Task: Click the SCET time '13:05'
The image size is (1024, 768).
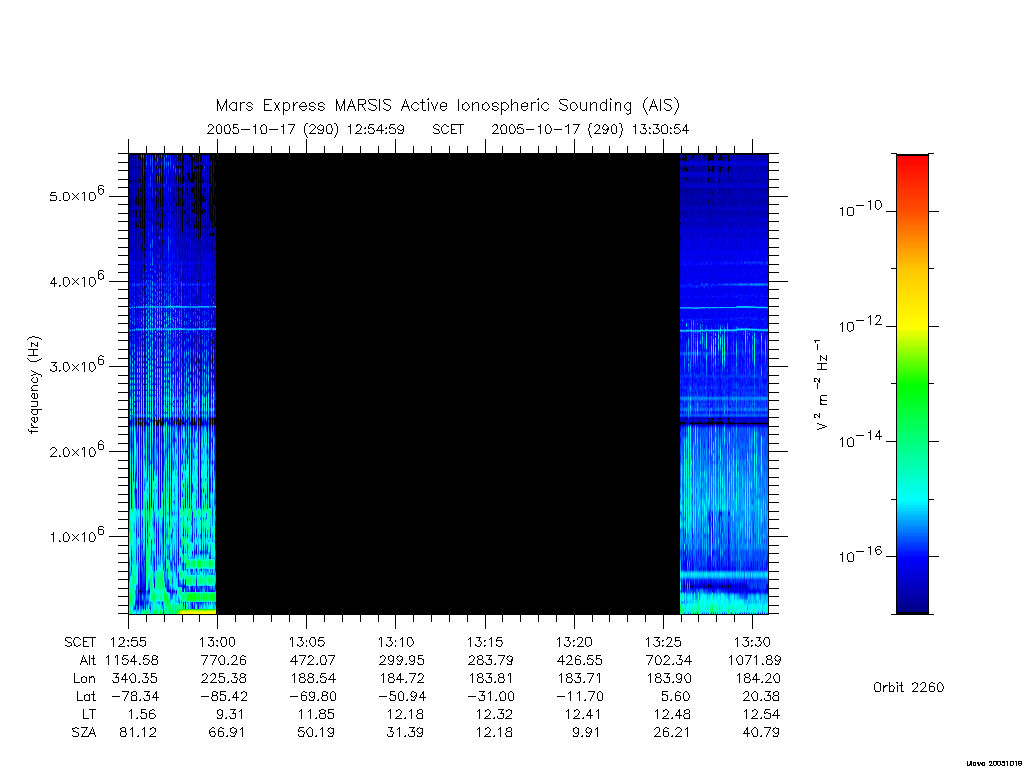Action: pyautogui.click(x=307, y=643)
